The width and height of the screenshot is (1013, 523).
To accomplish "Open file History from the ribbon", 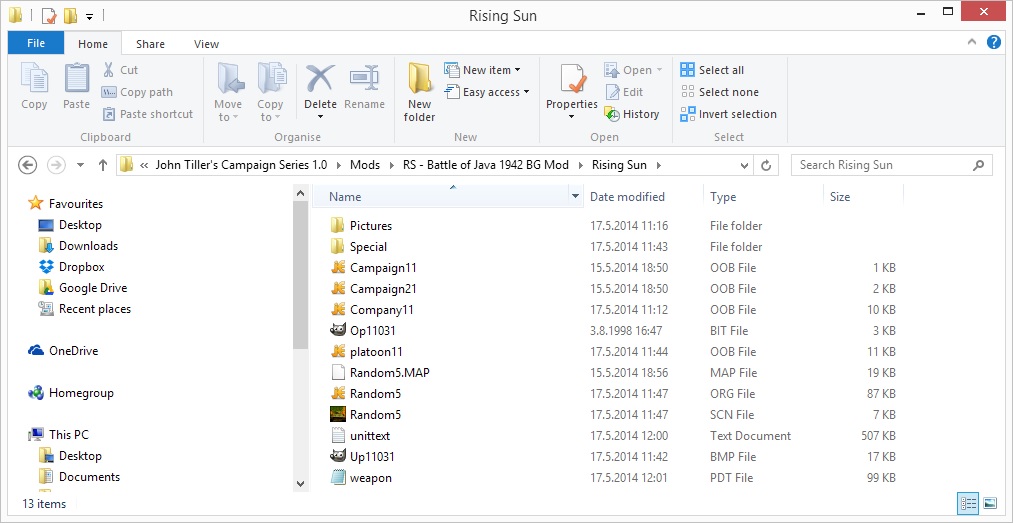I will pos(632,114).
